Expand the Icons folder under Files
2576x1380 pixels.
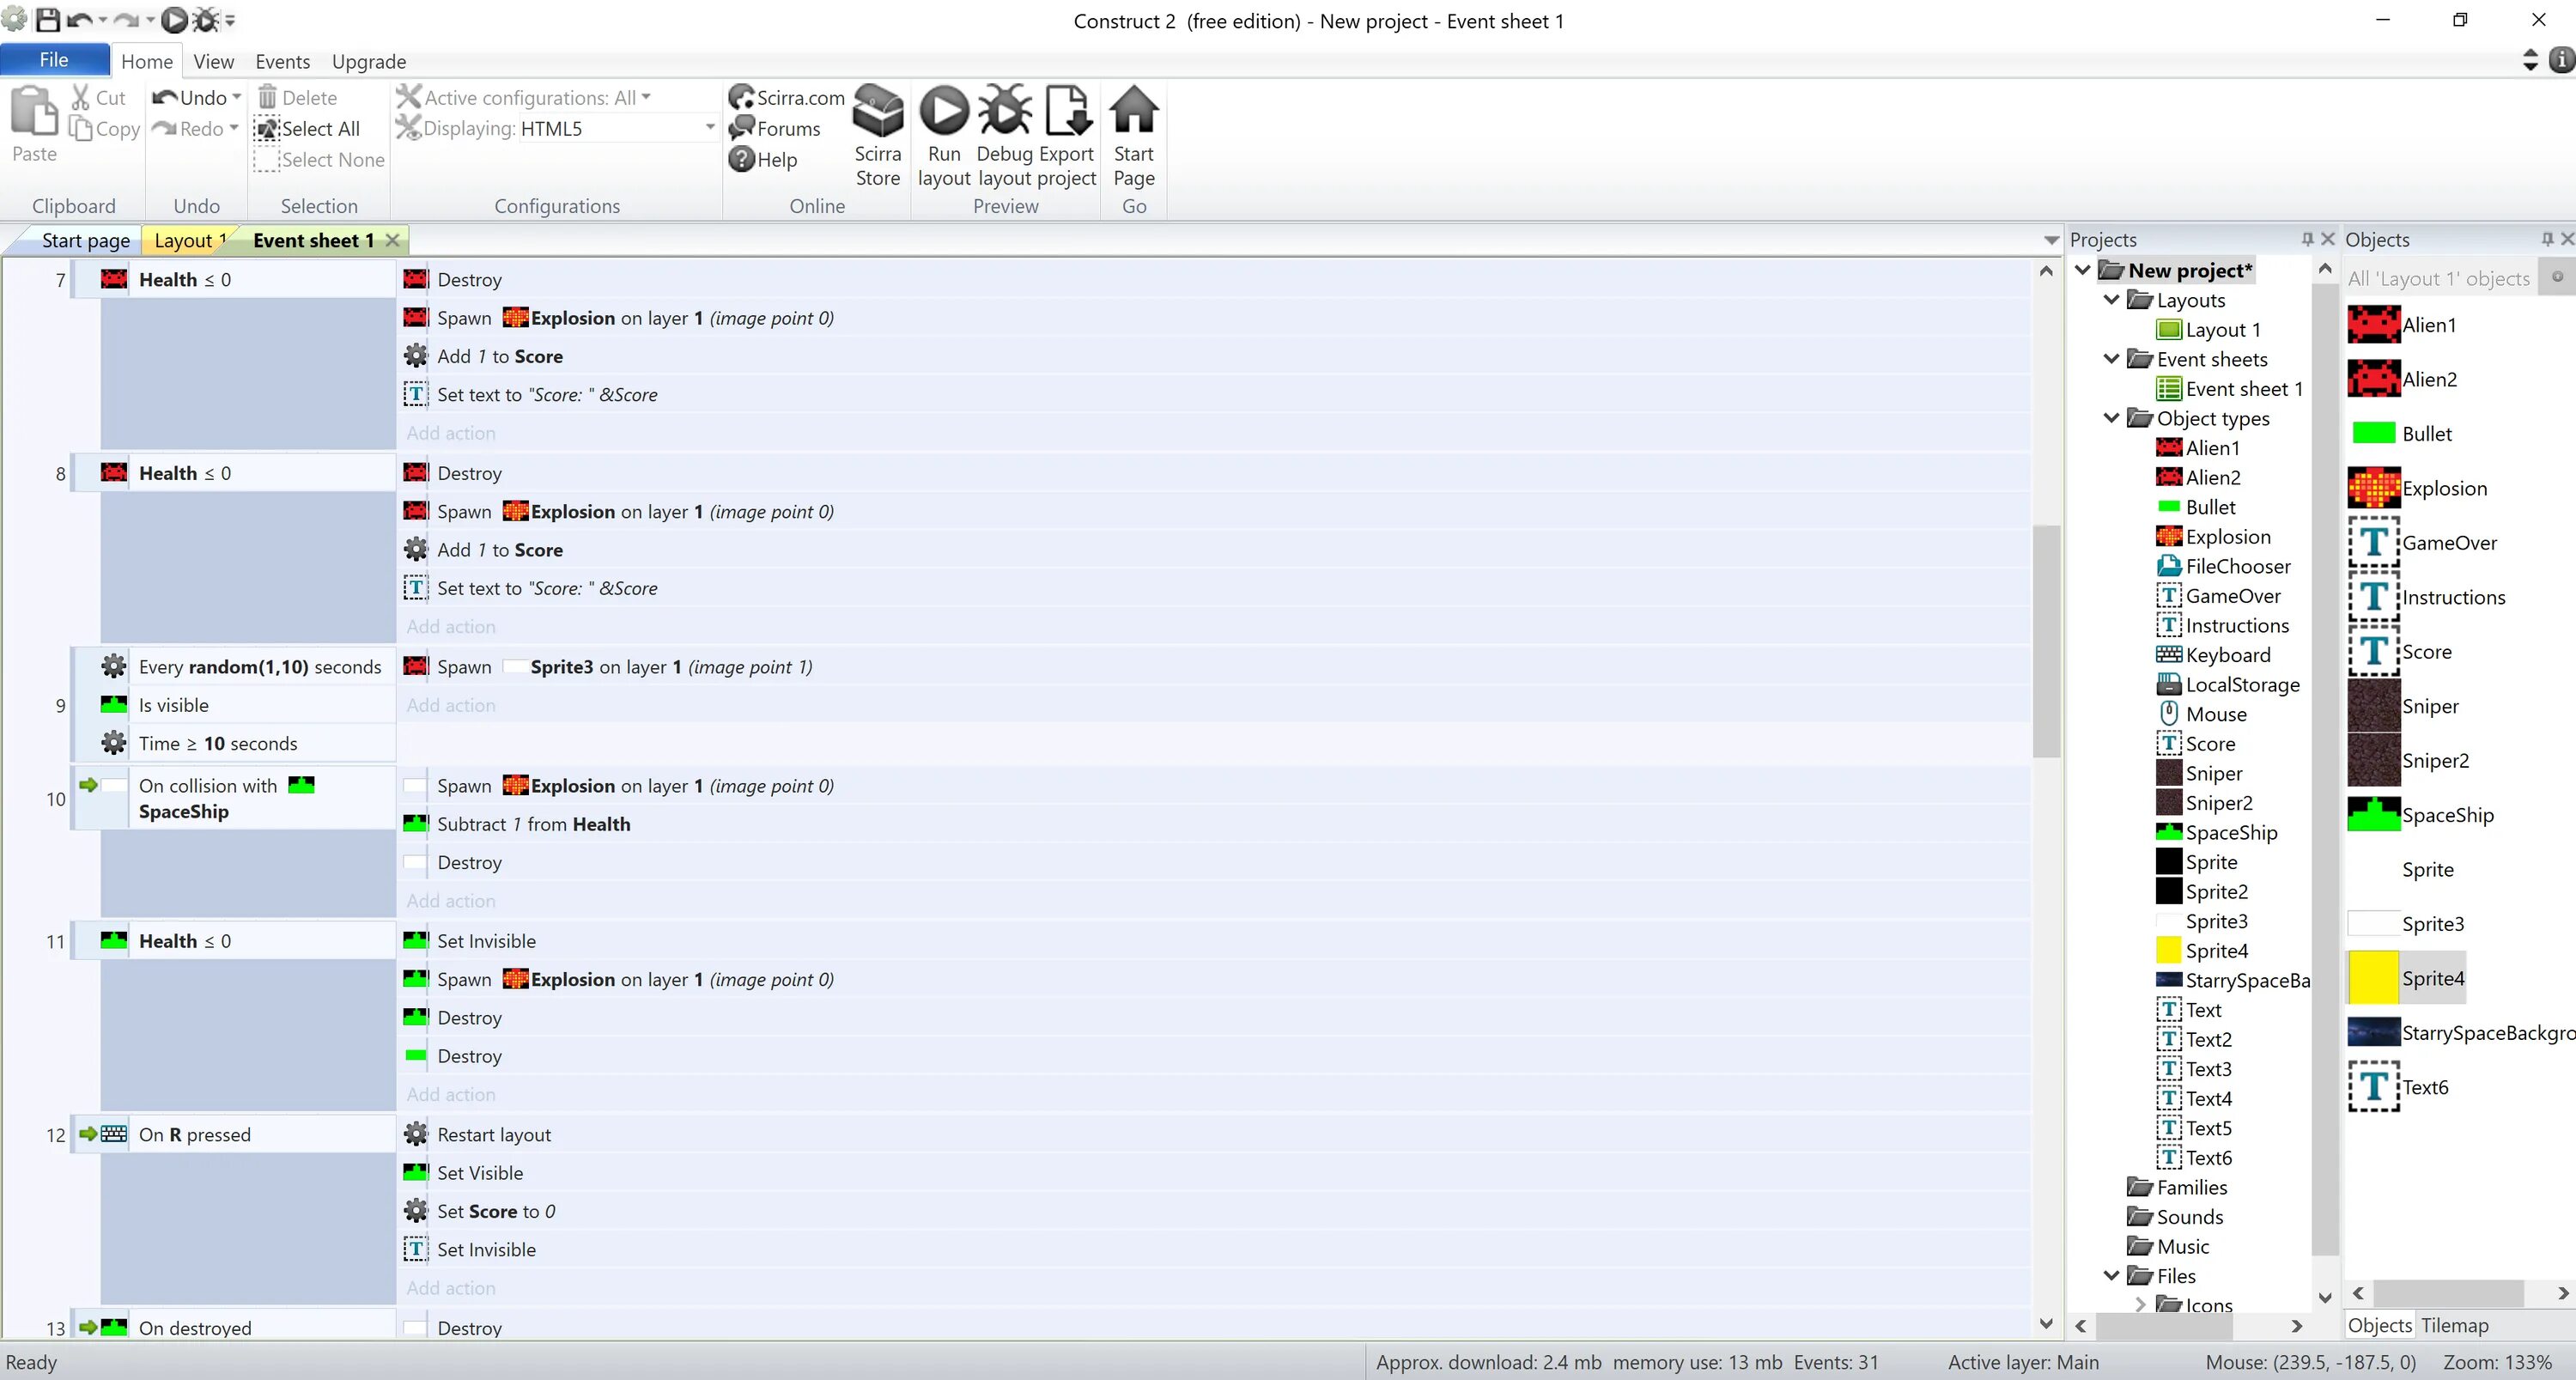coord(2140,1304)
